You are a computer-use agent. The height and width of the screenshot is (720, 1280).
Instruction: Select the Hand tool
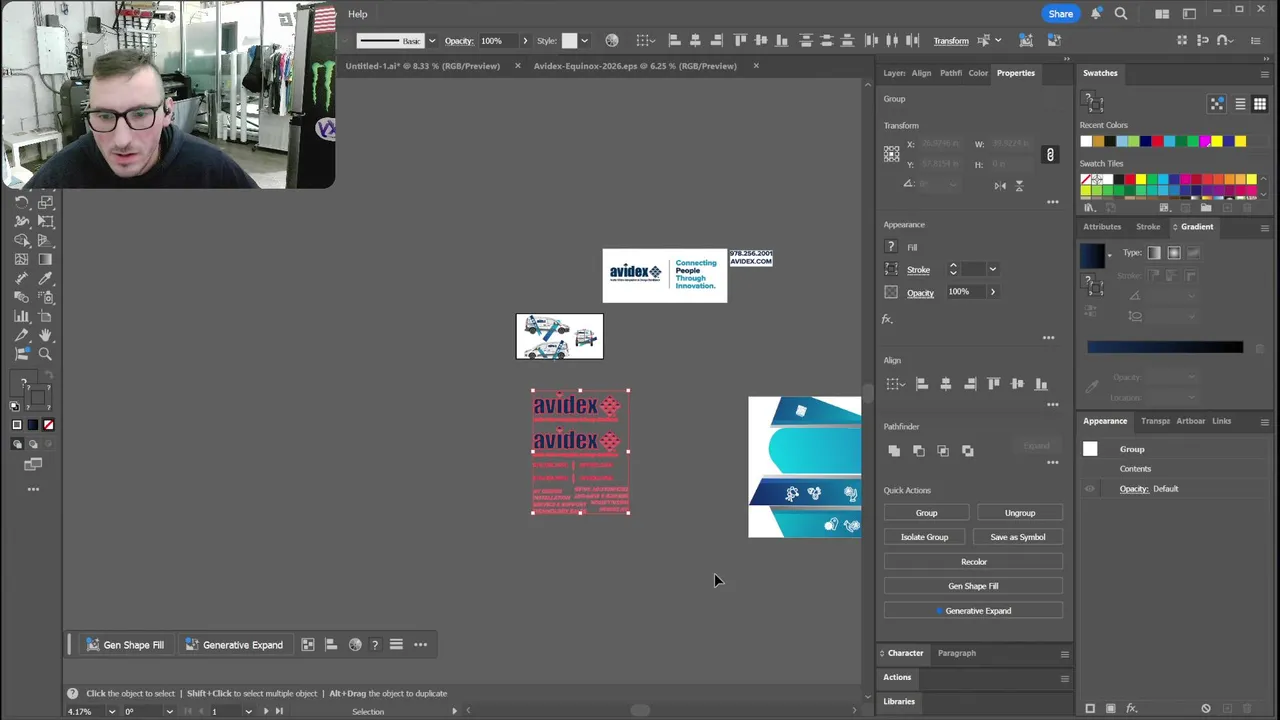coord(45,336)
